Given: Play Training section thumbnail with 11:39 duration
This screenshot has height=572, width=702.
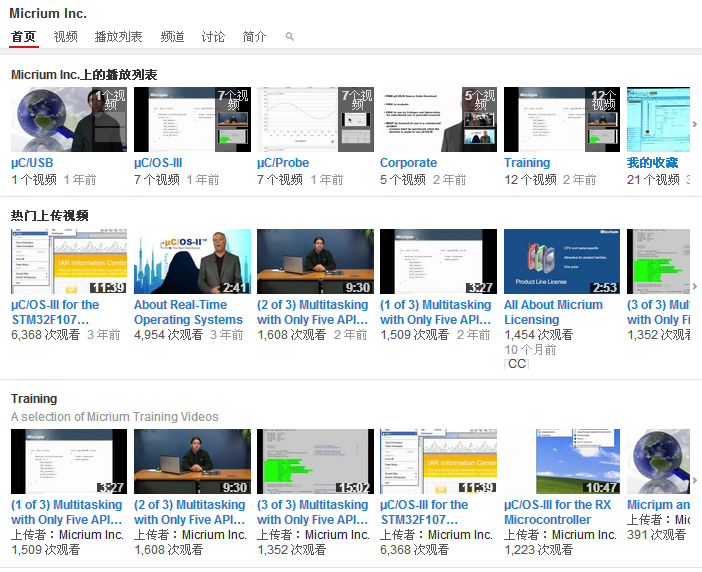Looking at the screenshot, I should [438, 461].
